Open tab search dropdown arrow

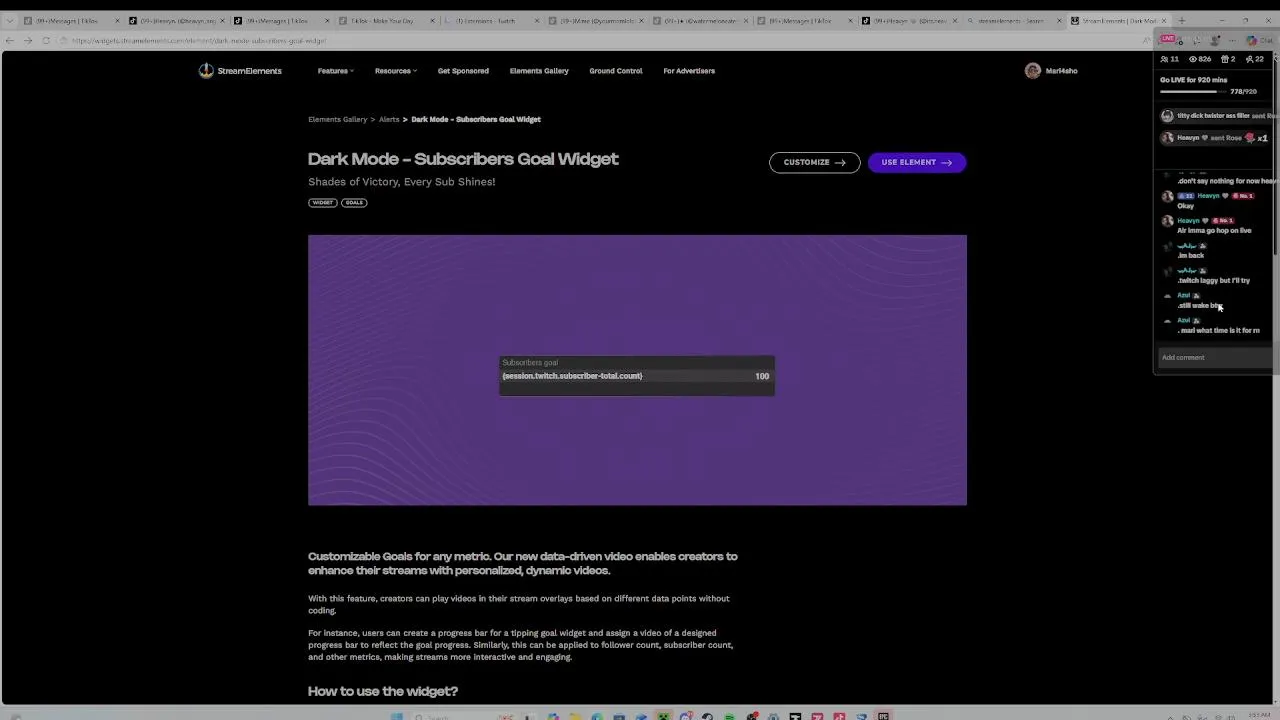(x=10, y=20)
